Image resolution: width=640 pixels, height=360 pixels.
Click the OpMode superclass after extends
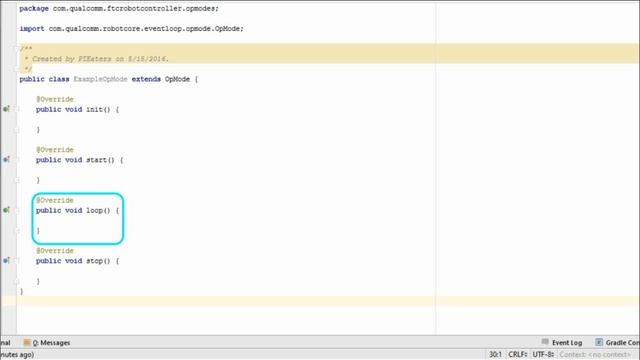pyautogui.click(x=177, y=79)
